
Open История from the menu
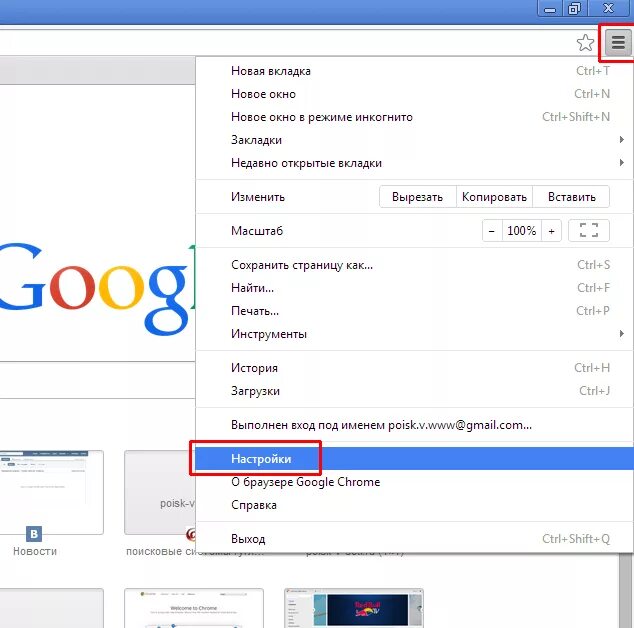pos(414,368)
